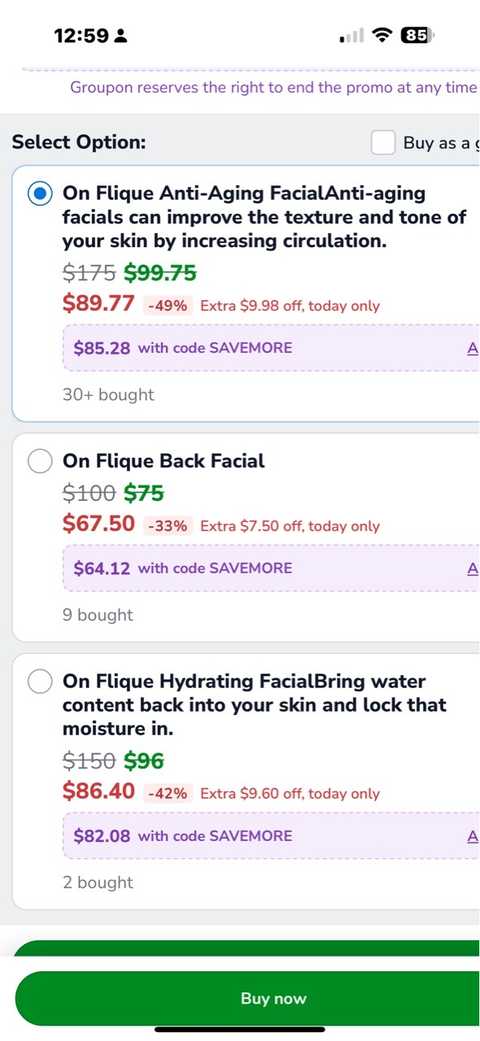Image resolution: width=480 pixels, height=1041 pixels.
Task: Tap the Groupon promo terms notice text
Action: pyautogui.click(x=274, y=88)
